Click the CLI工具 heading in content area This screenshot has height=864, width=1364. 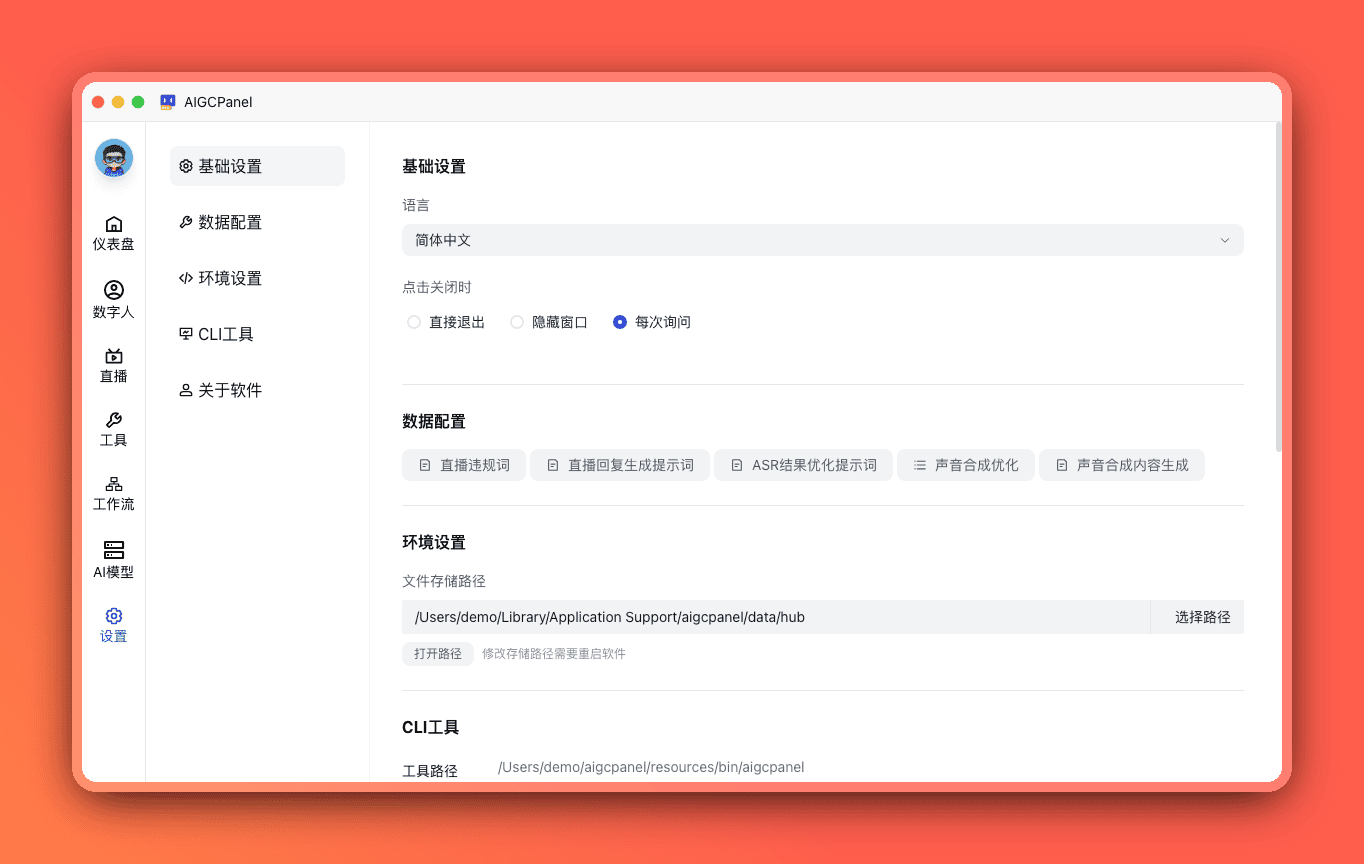(x=431, y=727)
